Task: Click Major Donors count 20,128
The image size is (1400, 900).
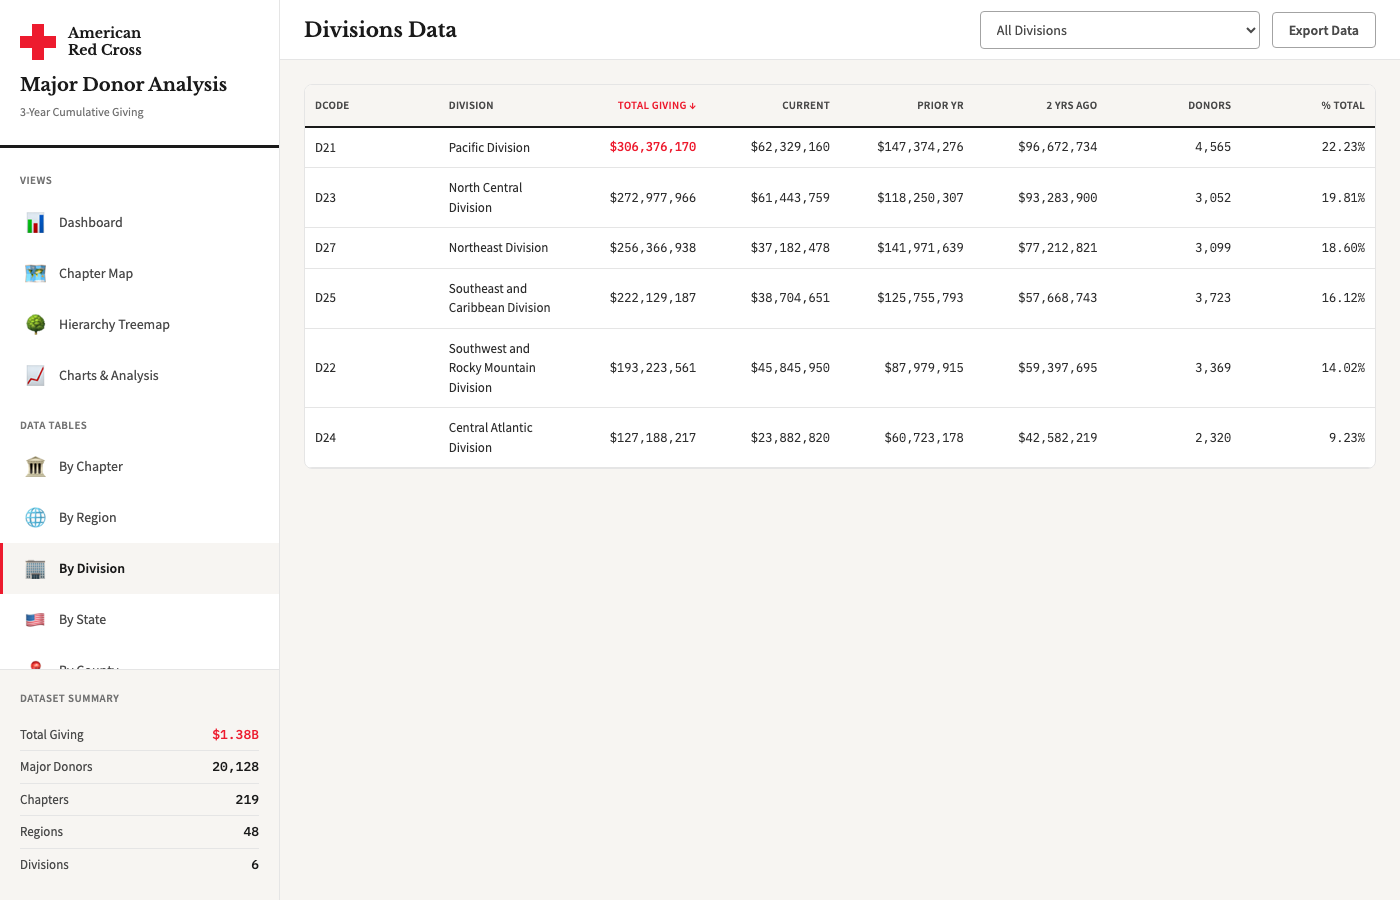Action: 235,767
